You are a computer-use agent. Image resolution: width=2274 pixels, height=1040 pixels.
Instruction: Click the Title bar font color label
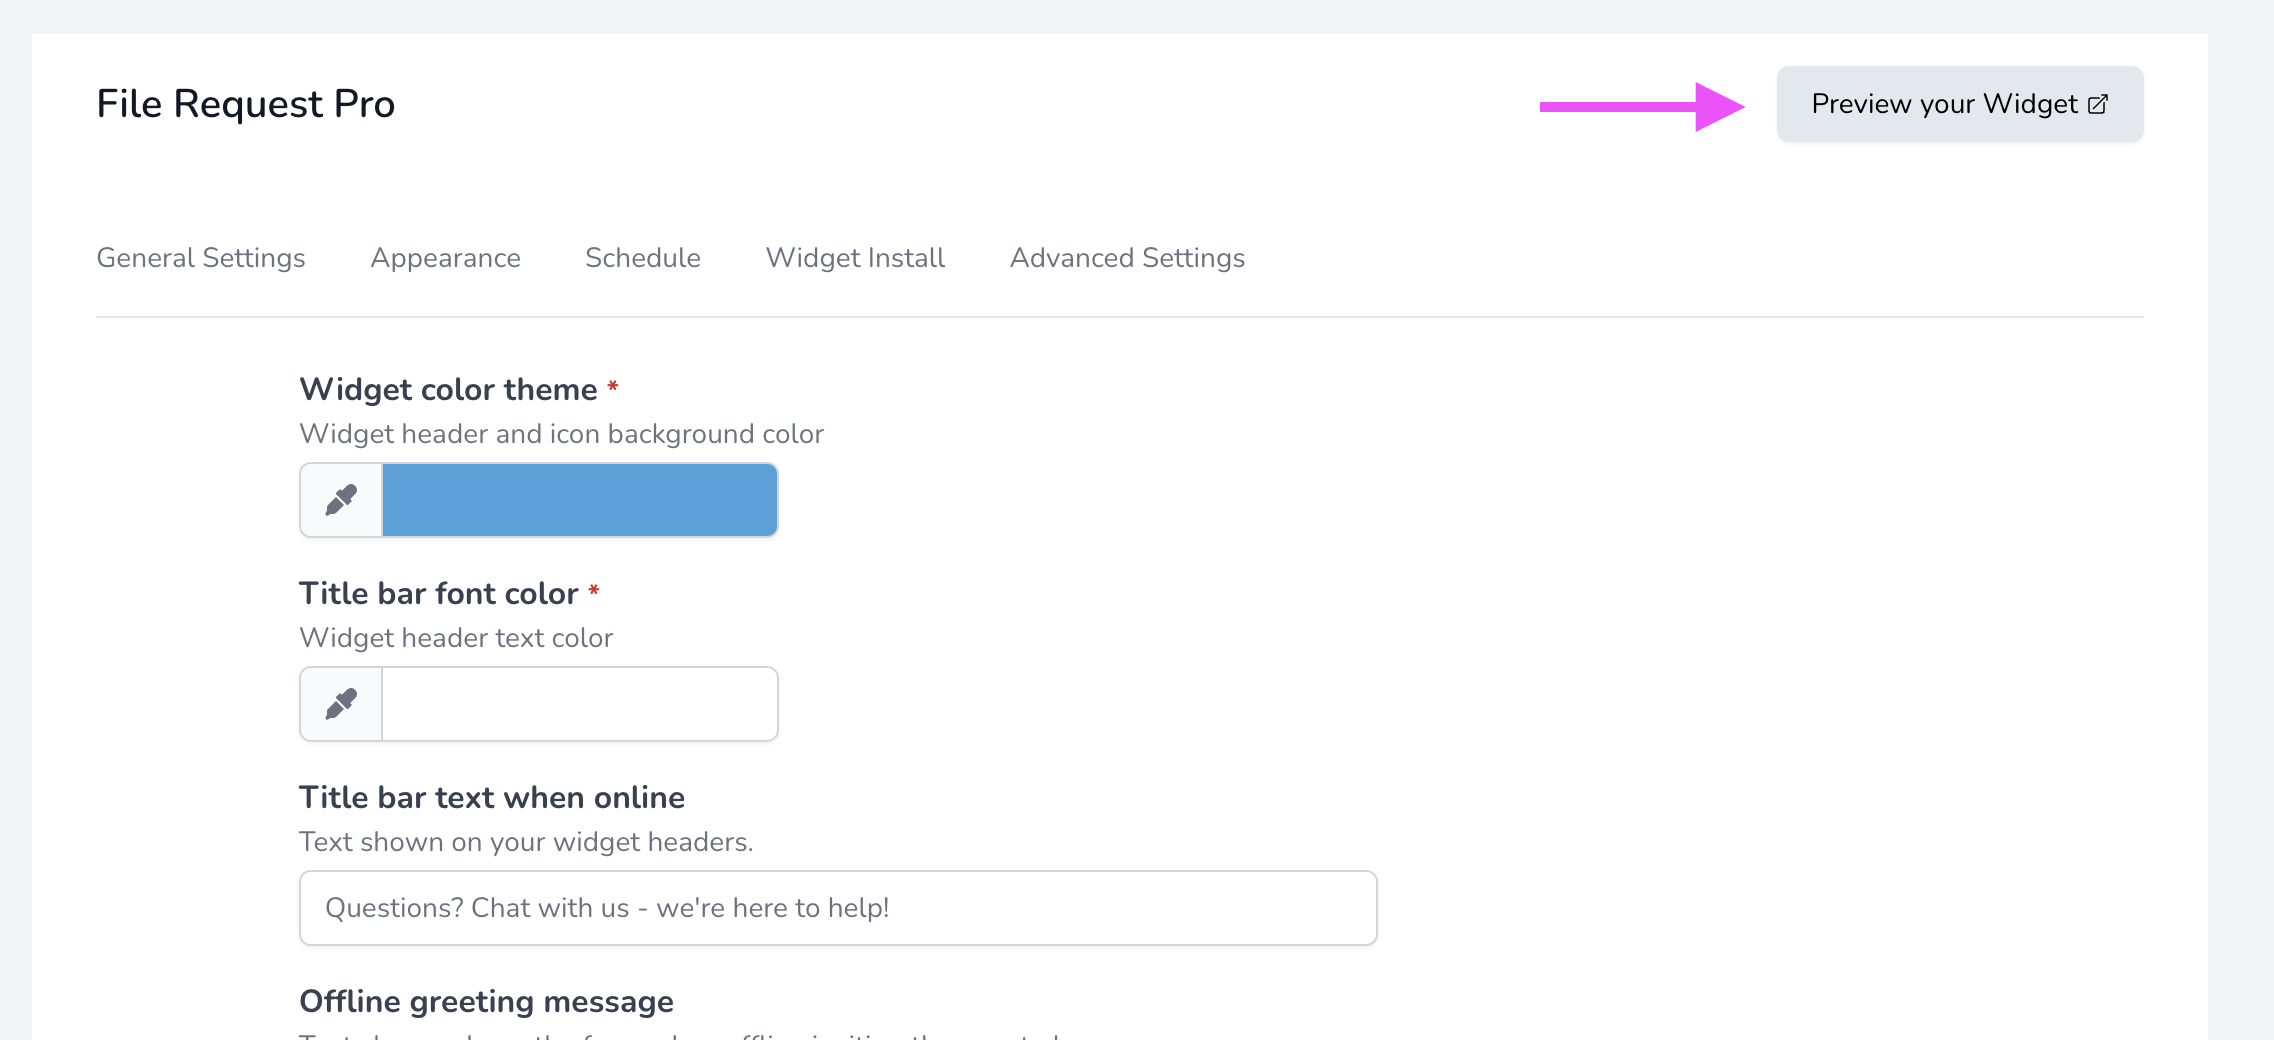click(x=439, y=593)
